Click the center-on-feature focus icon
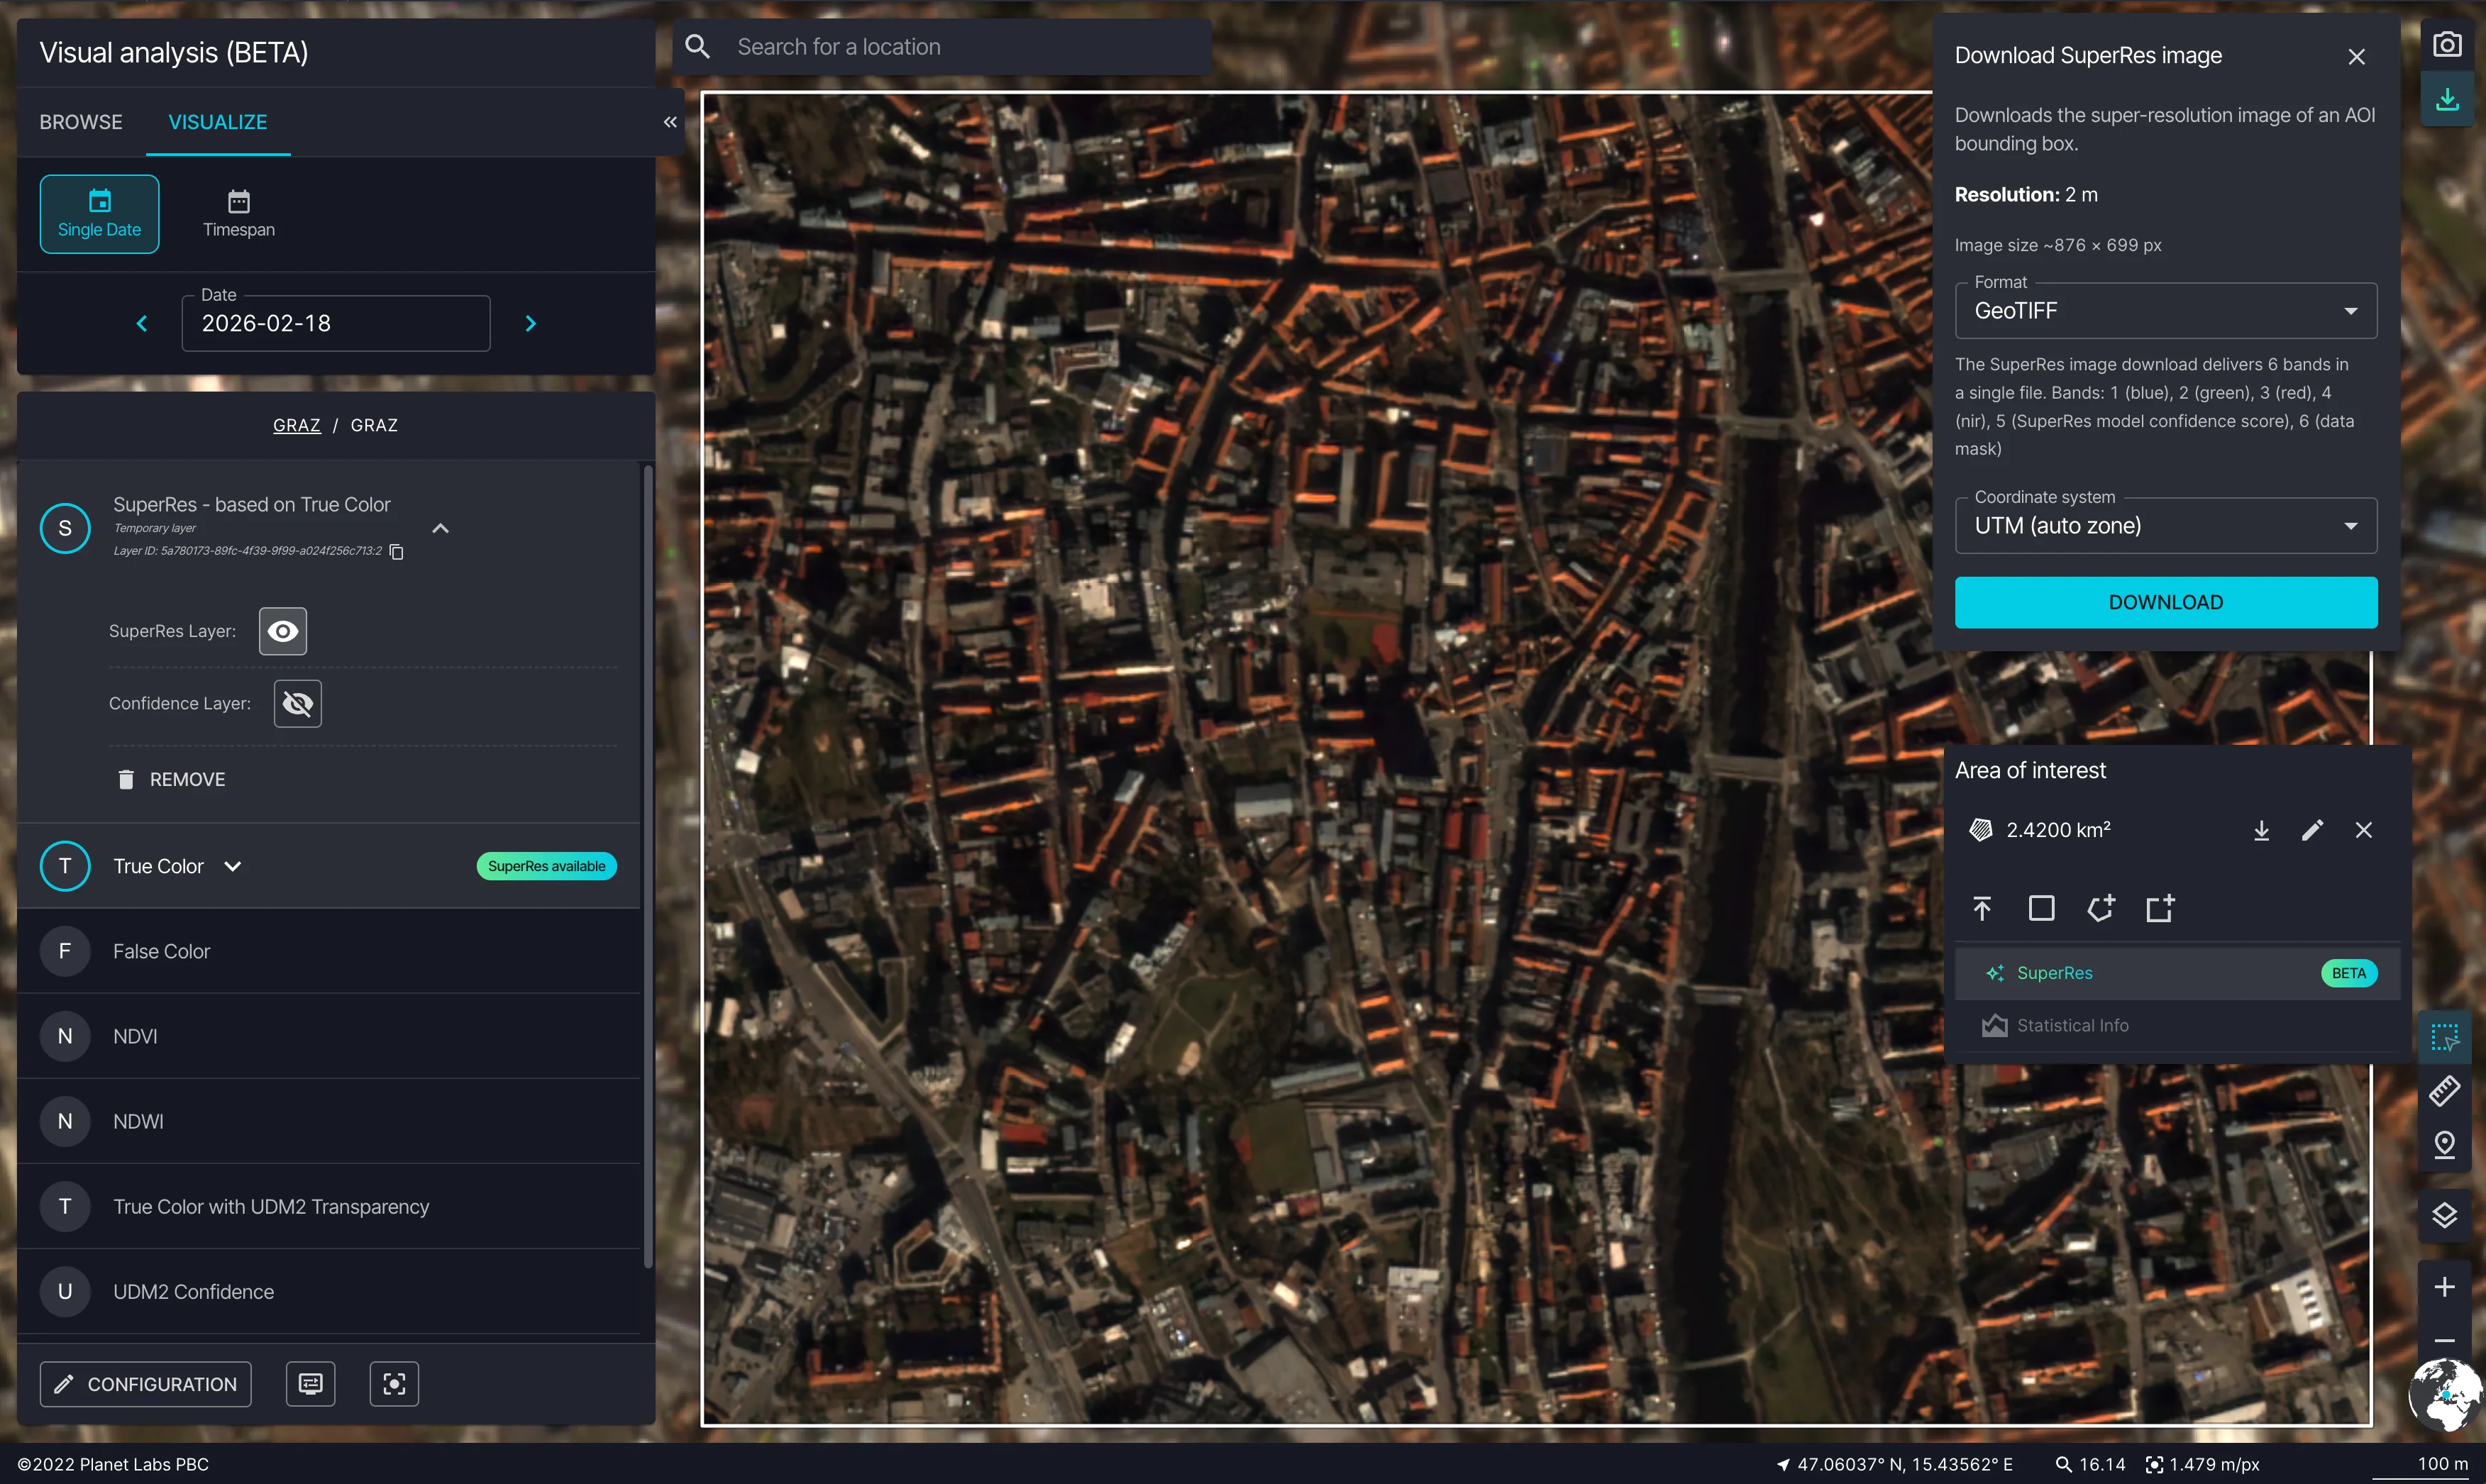The image size is (2486, 1484). tap(394, 1384)
